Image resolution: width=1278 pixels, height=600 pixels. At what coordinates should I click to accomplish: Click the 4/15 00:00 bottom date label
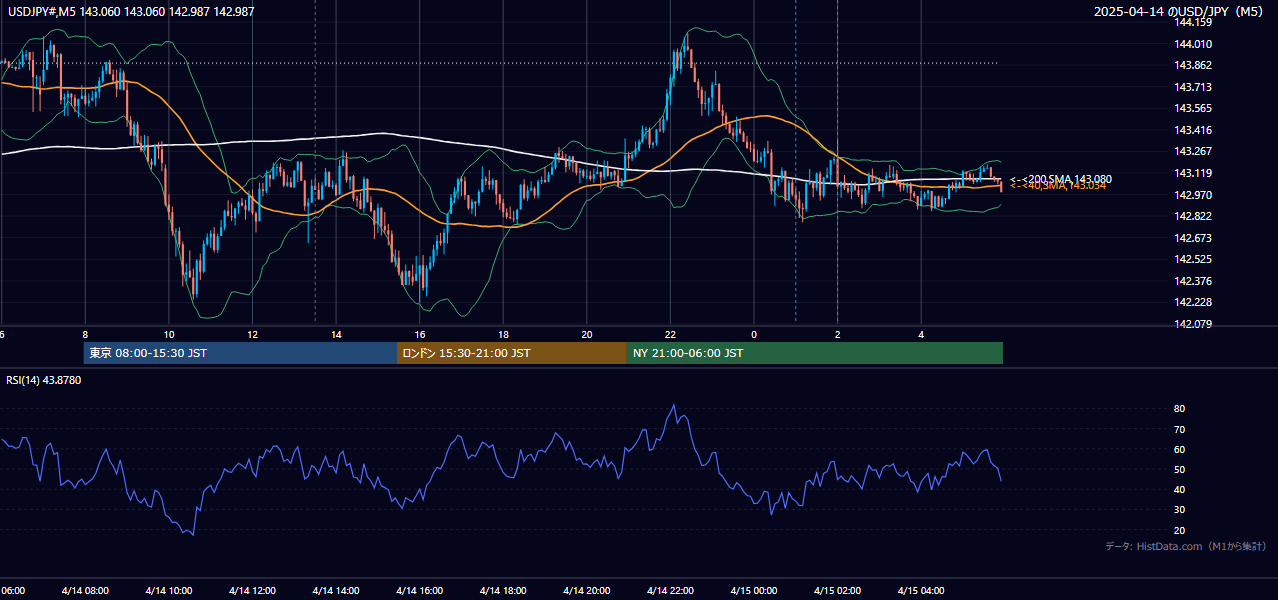coord(753,591)
